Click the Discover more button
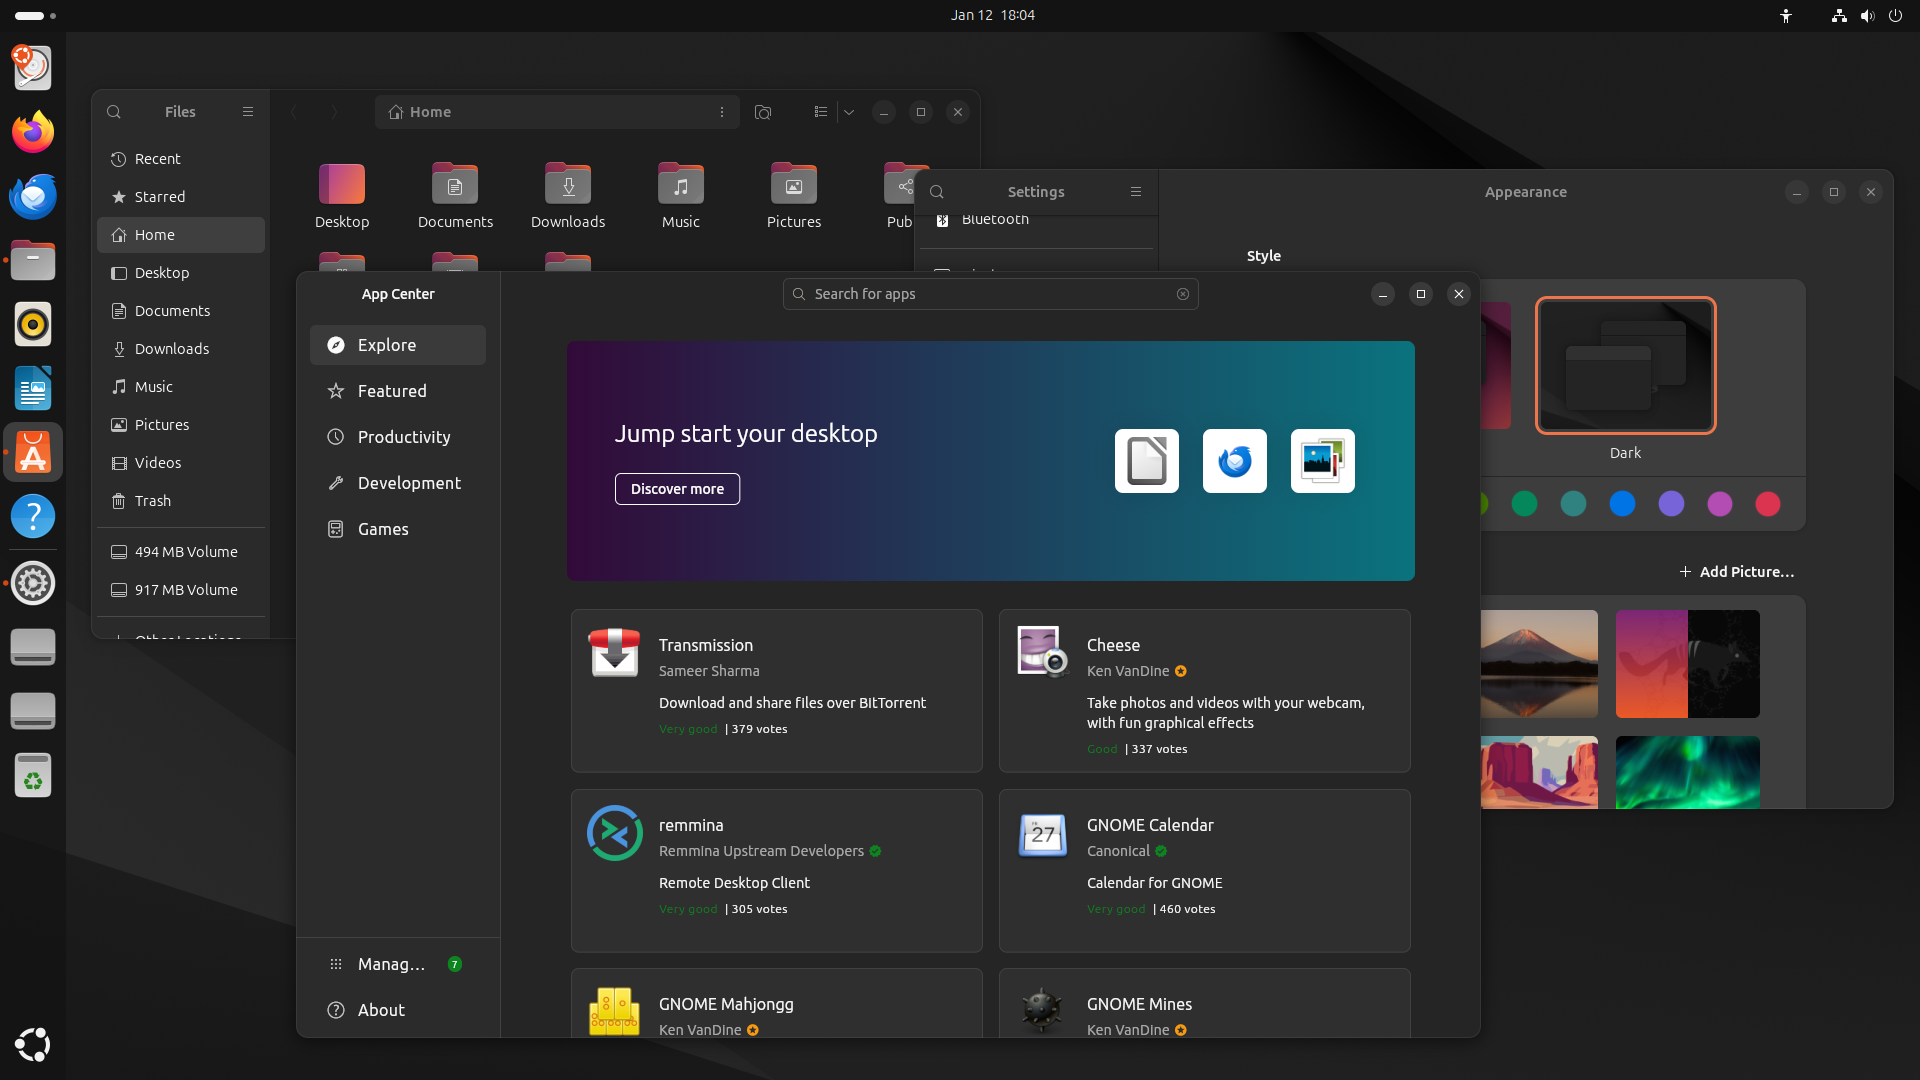The height and width of the screenshot is (1080, 1920). click(x=677, y=489)
